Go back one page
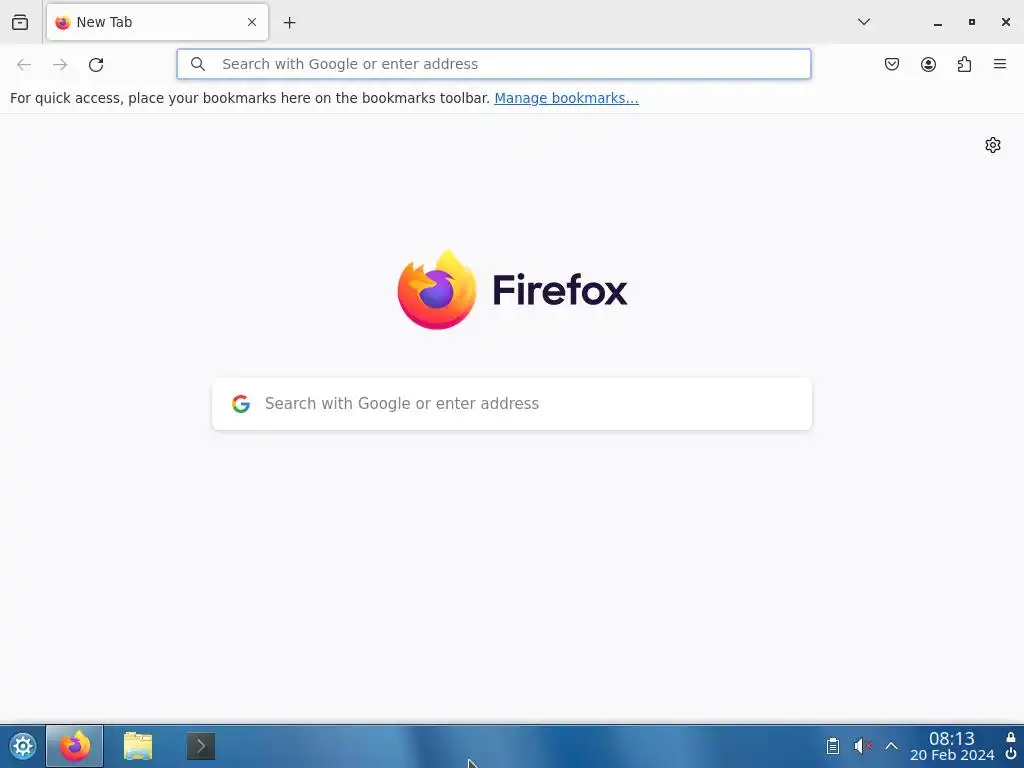The width and height of the screenshot is (1024, 768). (24, 64)
